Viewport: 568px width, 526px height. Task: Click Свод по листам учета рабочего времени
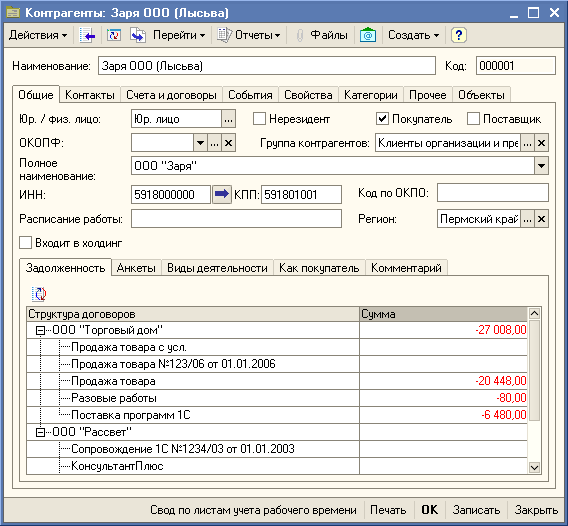click(x=253, y=510)
